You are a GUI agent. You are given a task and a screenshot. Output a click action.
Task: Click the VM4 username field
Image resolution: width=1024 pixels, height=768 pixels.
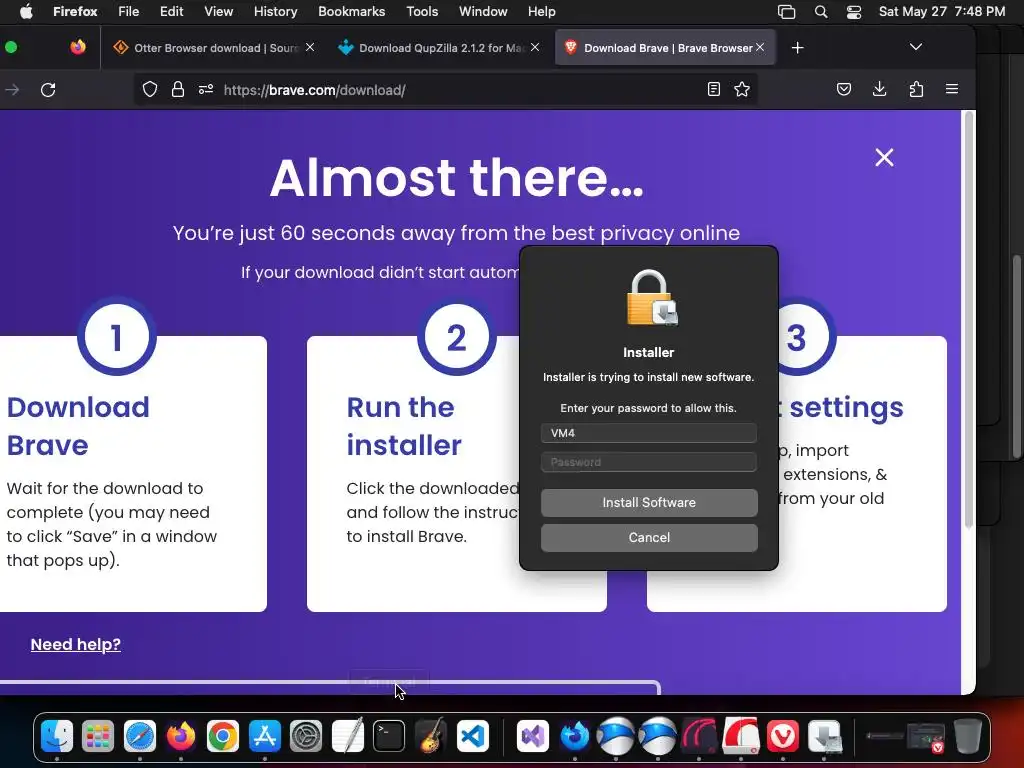[x=649, y=432]
